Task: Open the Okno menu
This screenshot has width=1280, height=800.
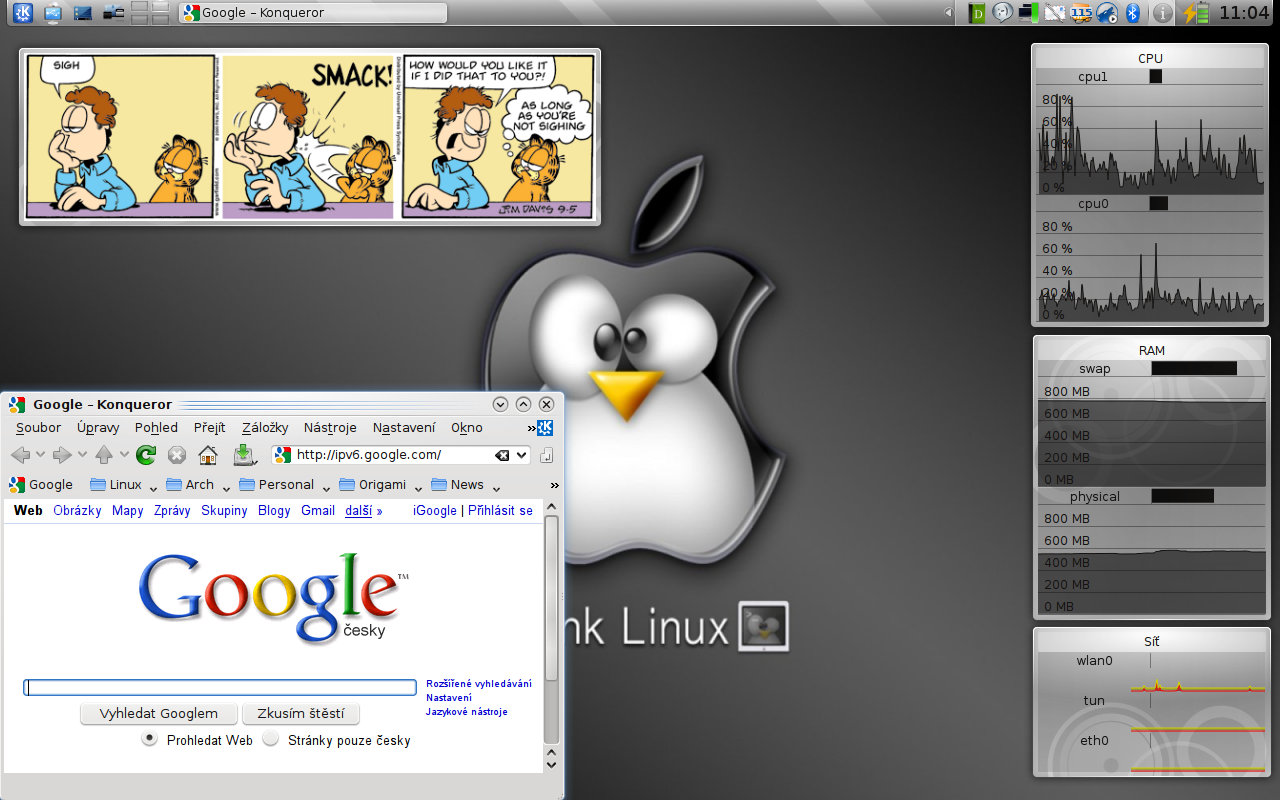Action: pos(467,427)
